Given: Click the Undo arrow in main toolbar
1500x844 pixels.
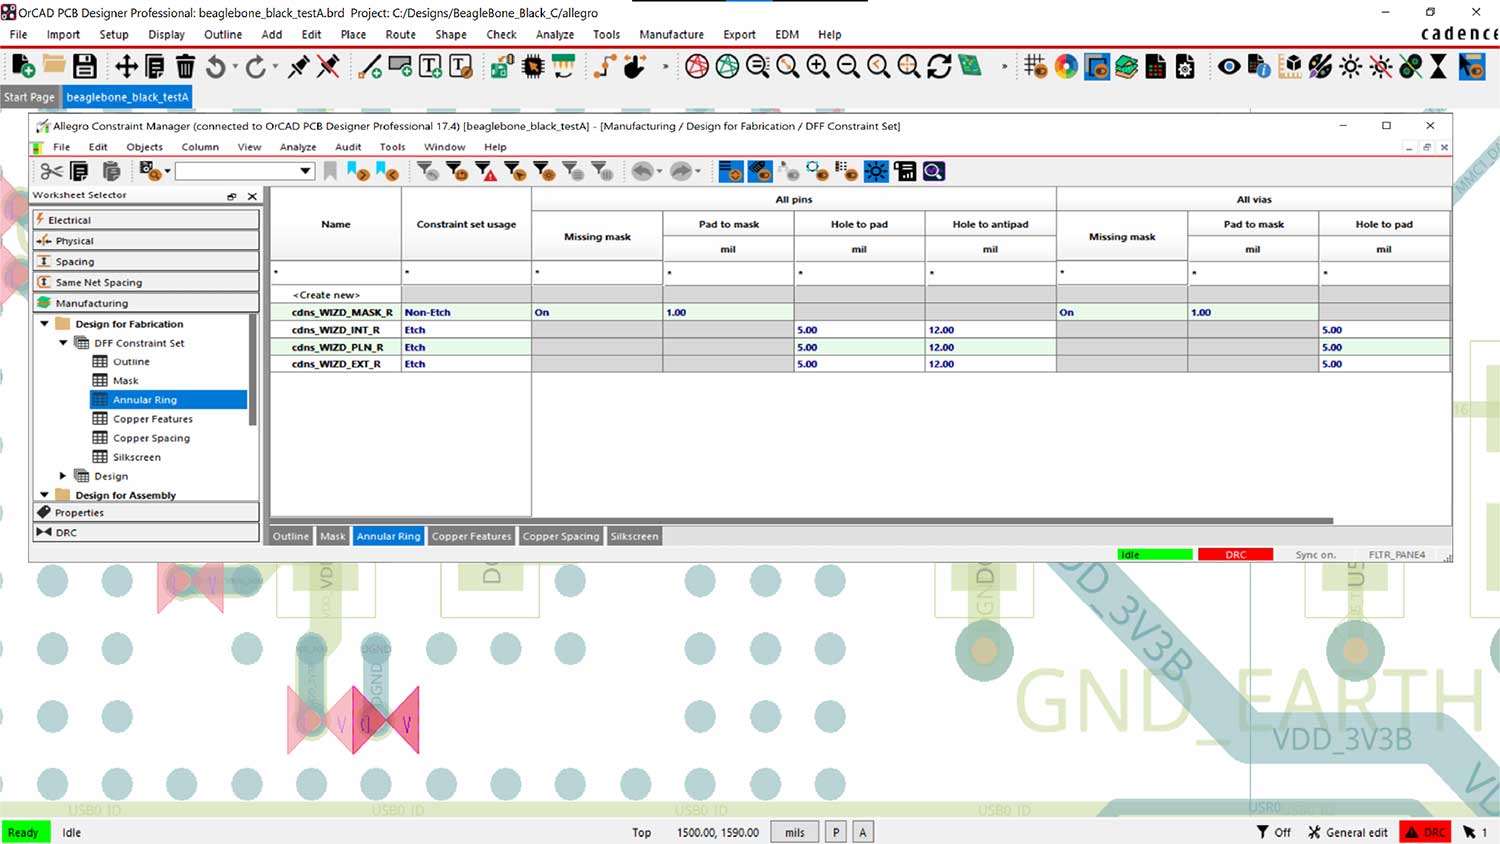Looking at the screenshot, I should point(215,66).
